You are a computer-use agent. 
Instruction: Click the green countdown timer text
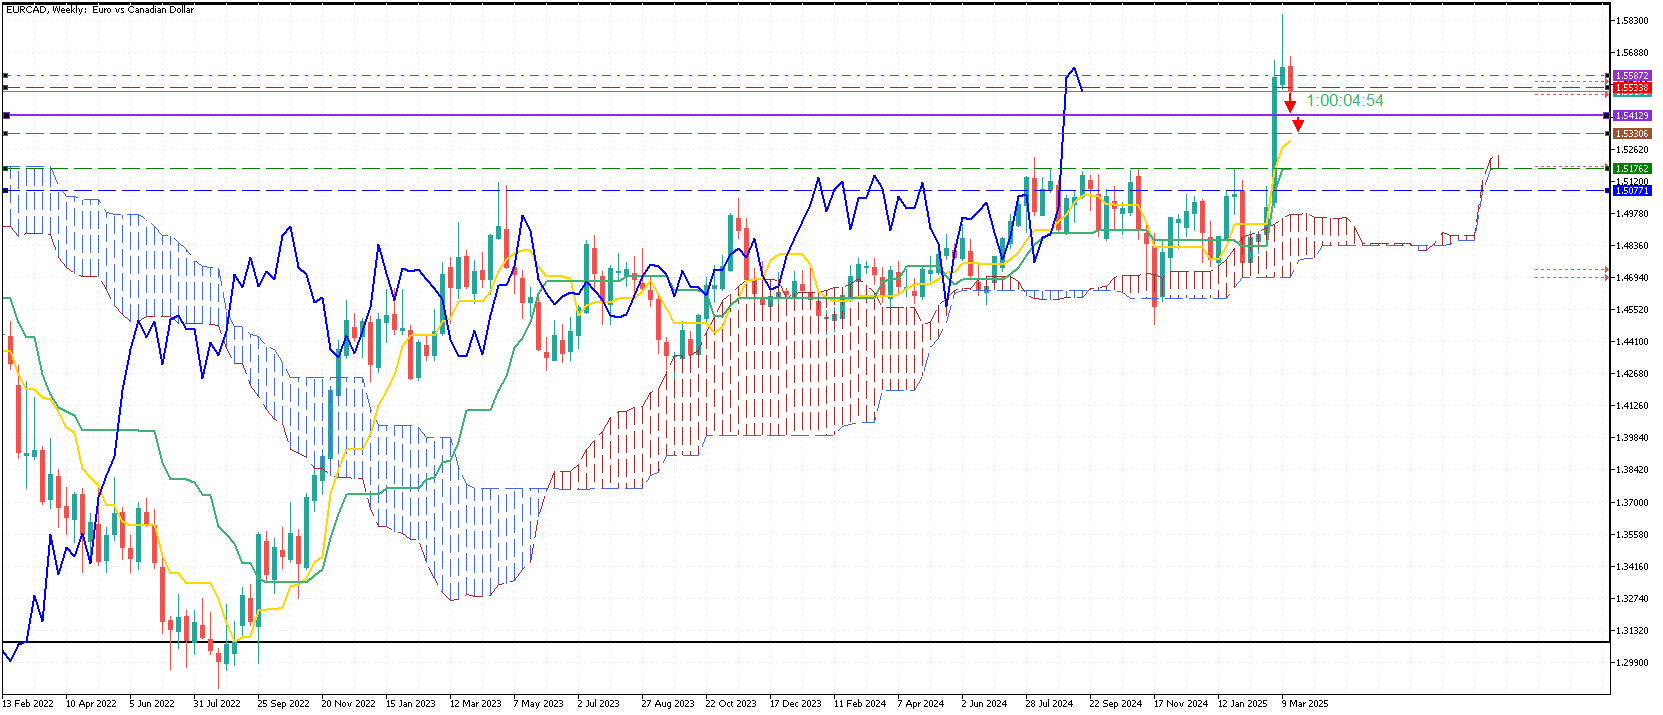(1345, 100)
